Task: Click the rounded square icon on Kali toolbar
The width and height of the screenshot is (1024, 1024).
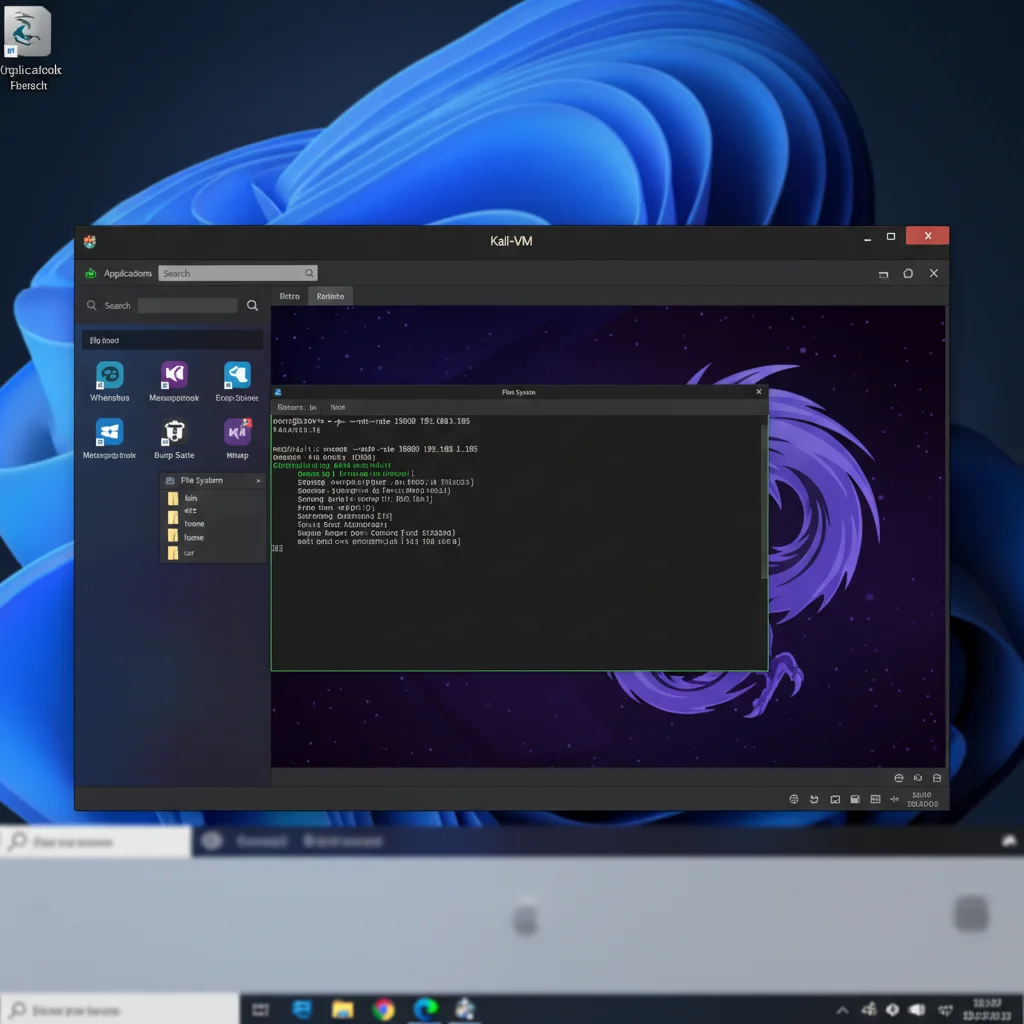Action: [908, 273]
